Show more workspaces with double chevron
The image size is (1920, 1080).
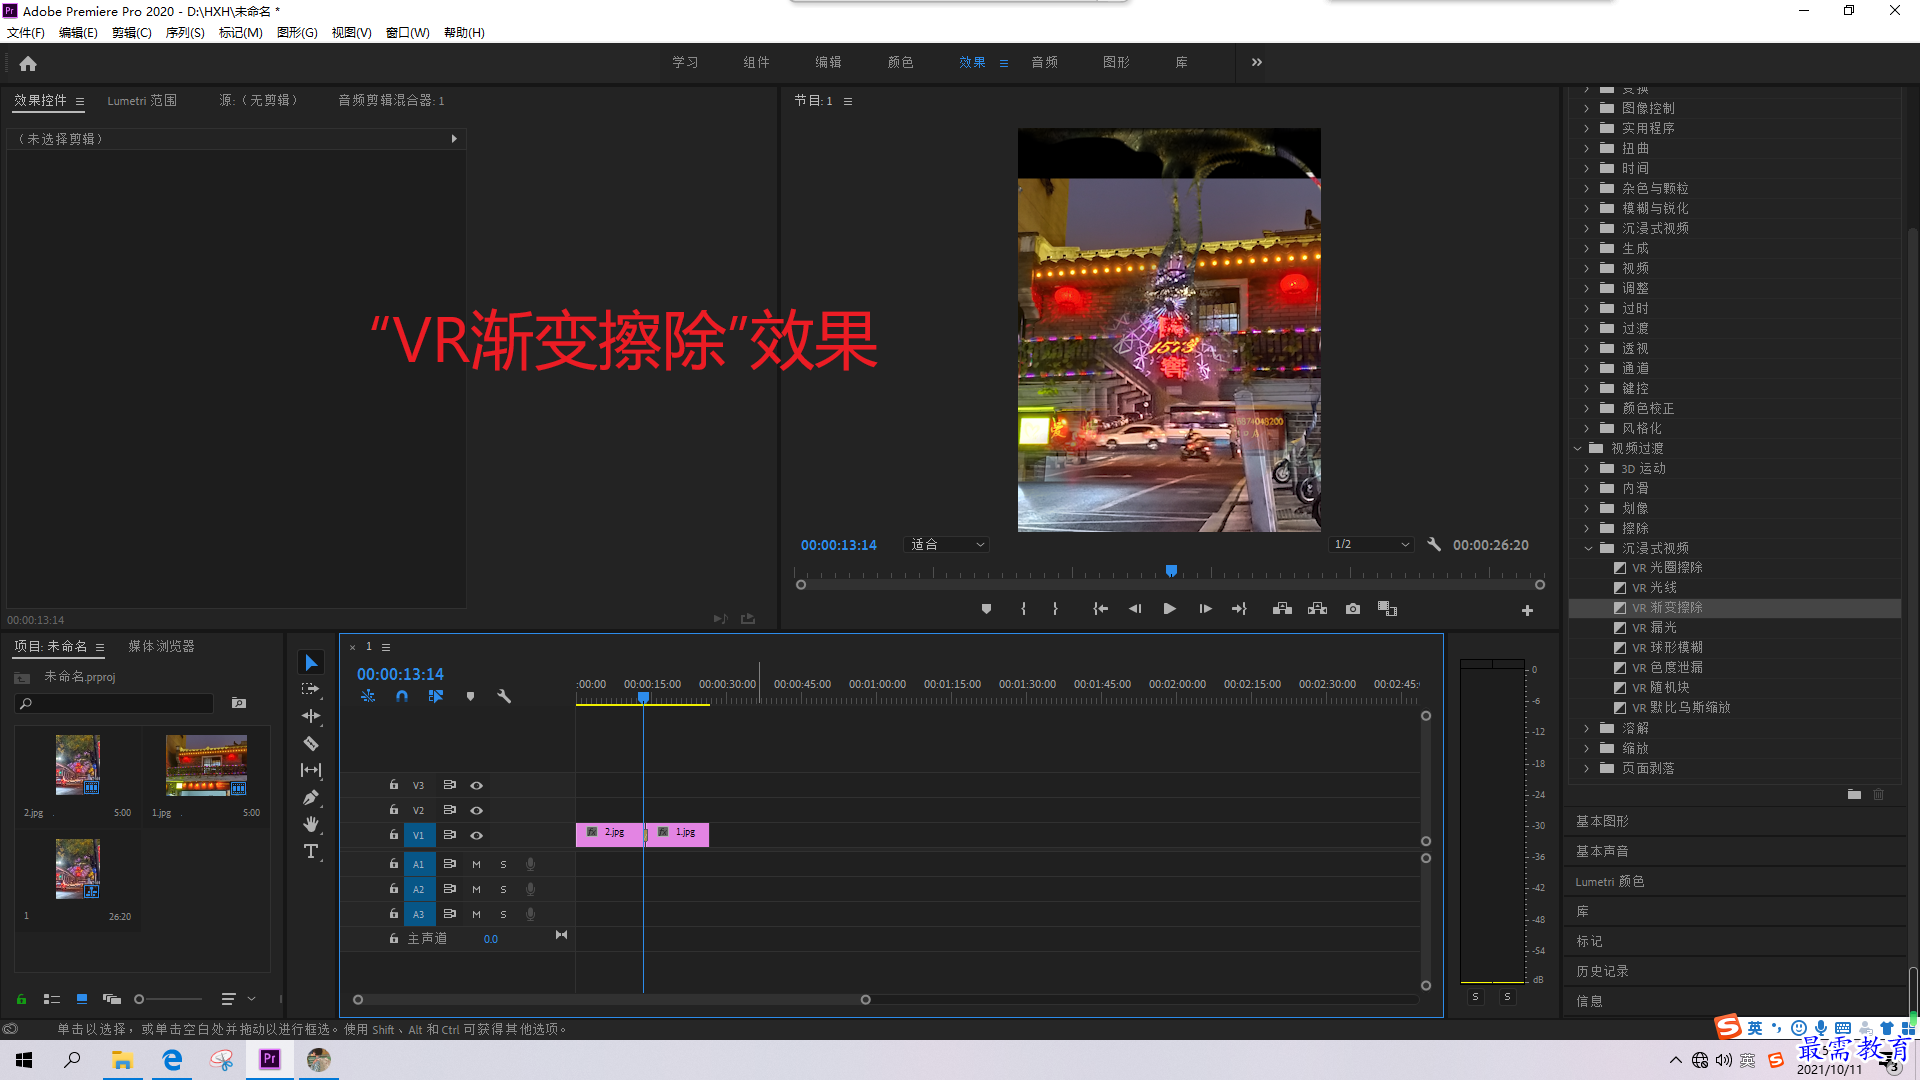coord(1257,62)
